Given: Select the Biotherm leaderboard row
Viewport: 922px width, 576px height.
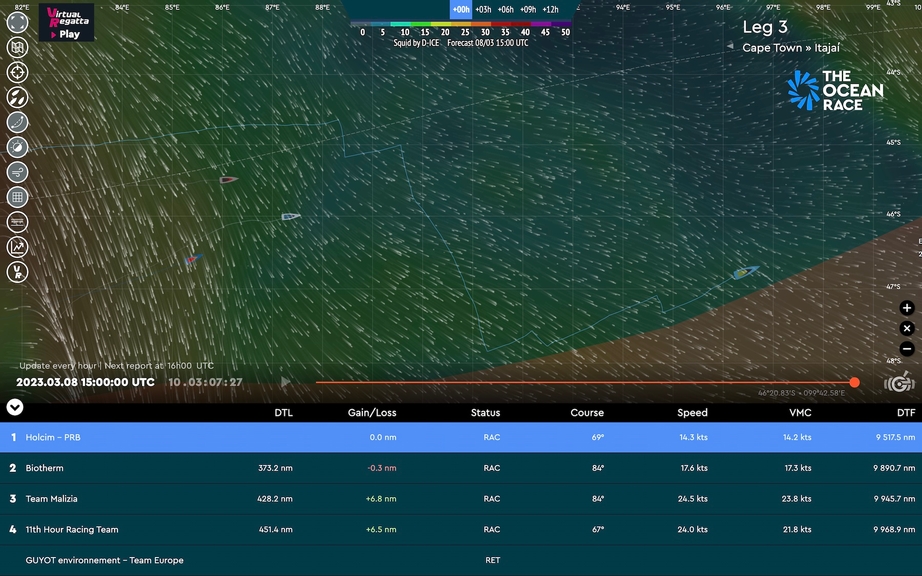Looking at the screenshot, I should pyautogui.click(x=461, y=468).
